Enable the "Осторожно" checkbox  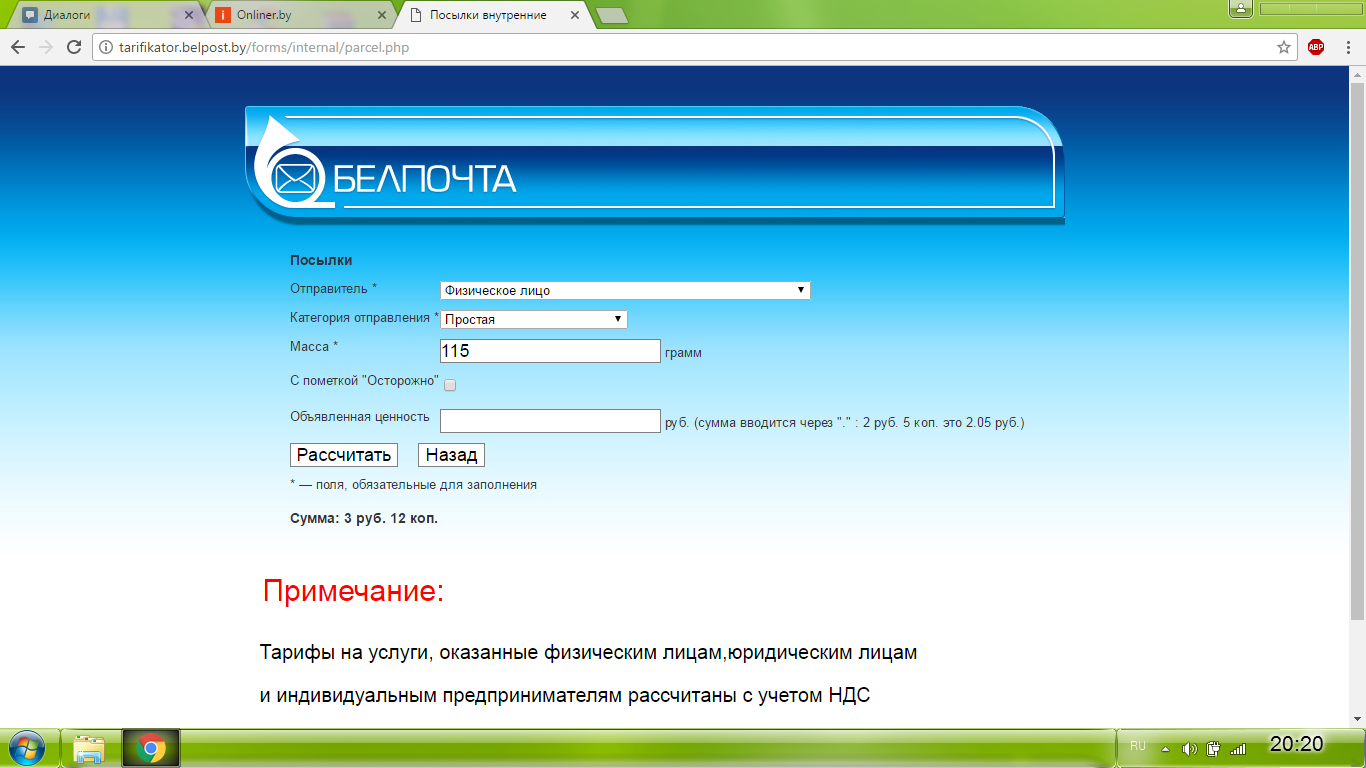450,385
